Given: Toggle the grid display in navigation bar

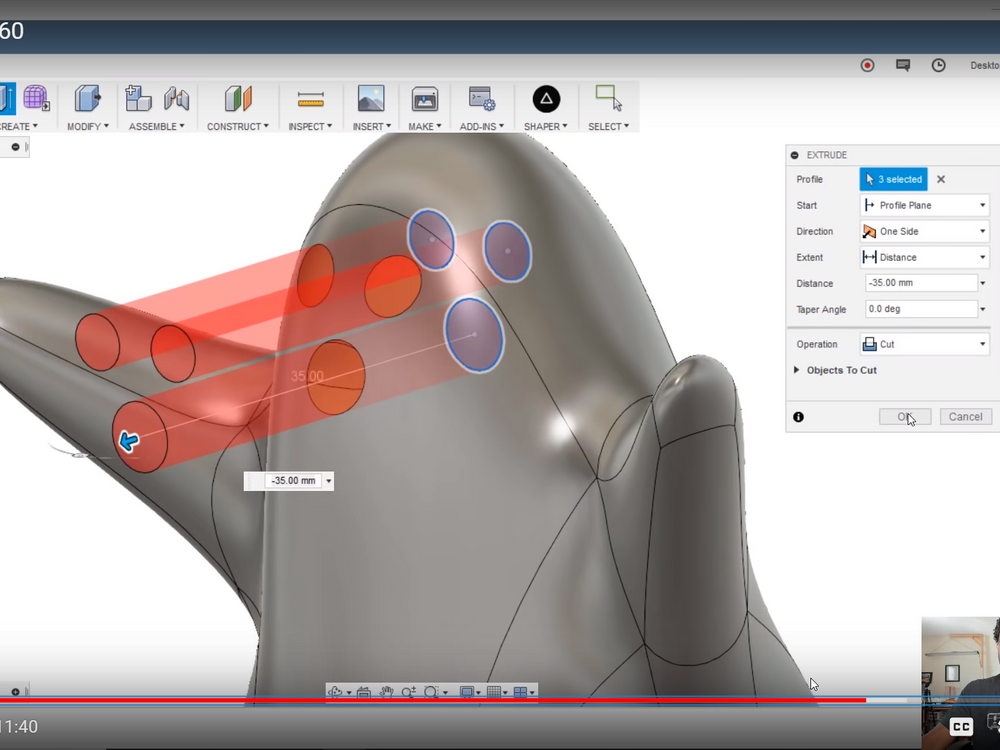Looking at the screenshot, I should (x=492, y=691).
